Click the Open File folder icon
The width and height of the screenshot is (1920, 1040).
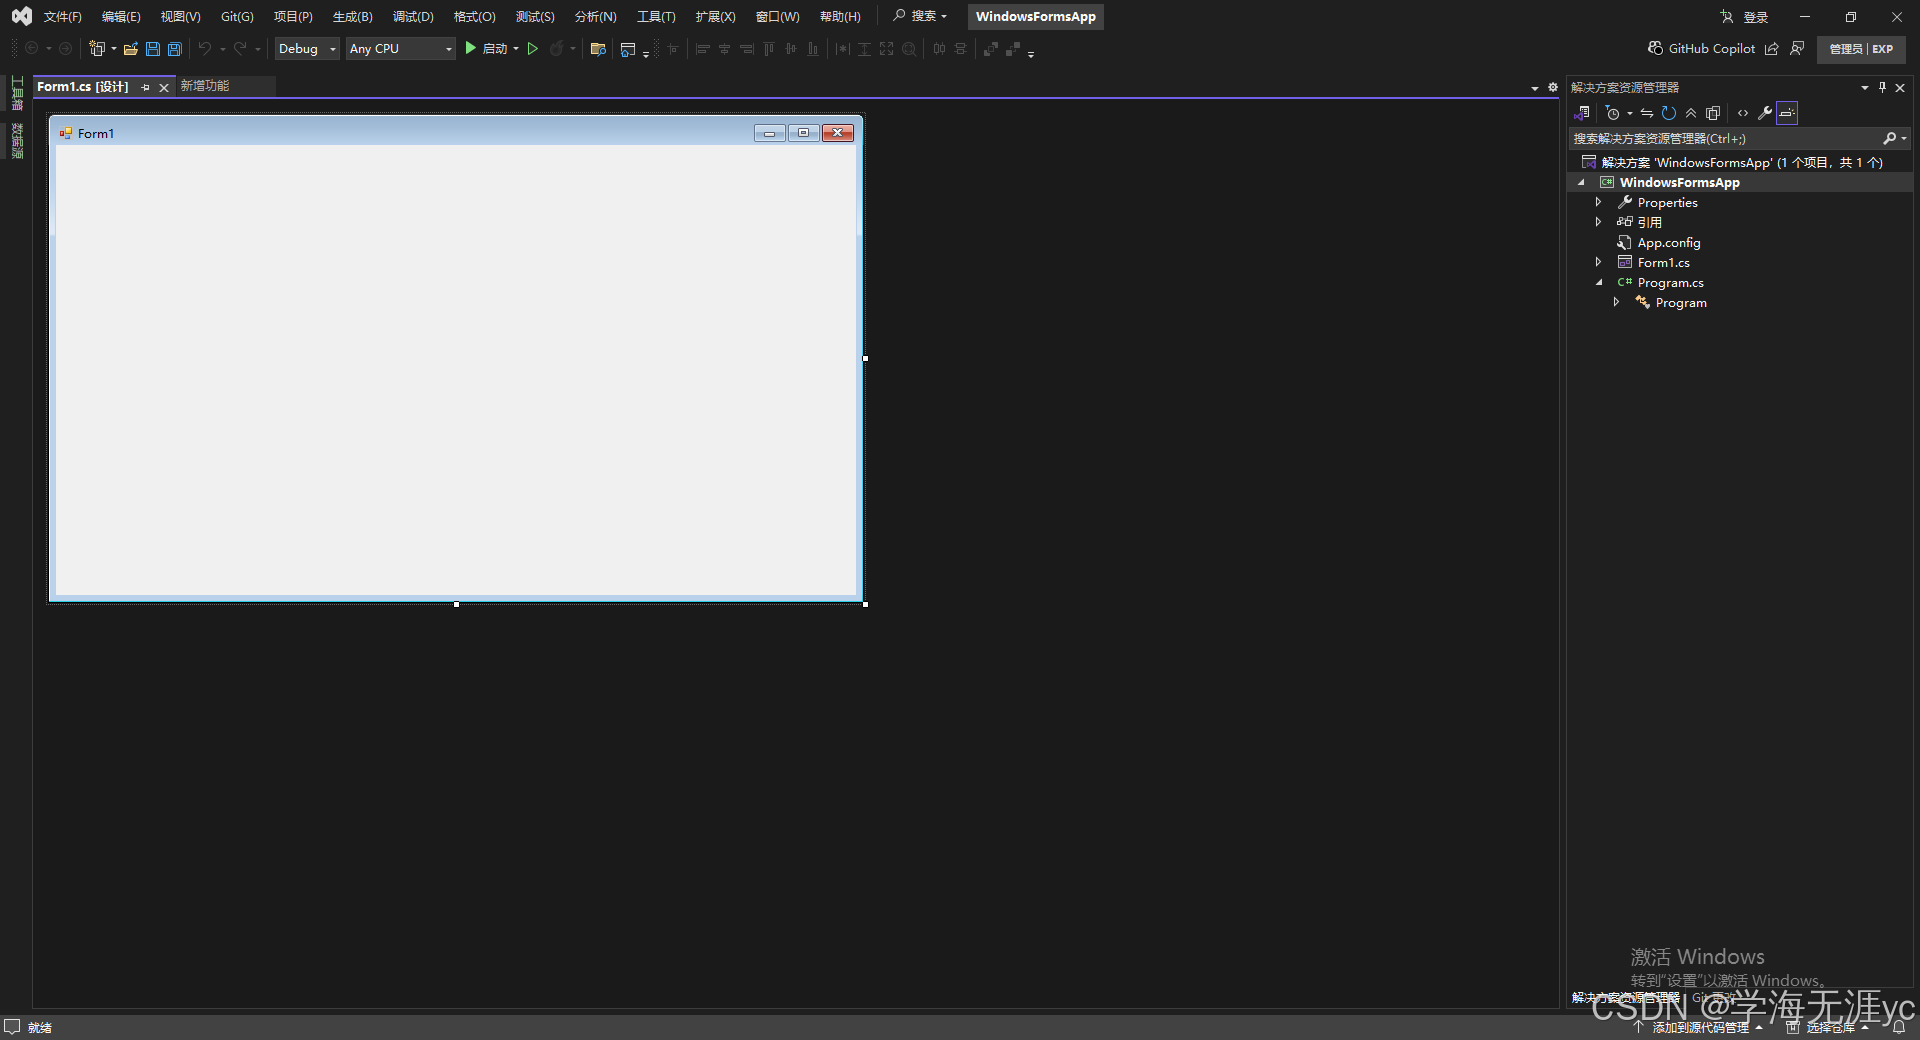pos(131,48)
